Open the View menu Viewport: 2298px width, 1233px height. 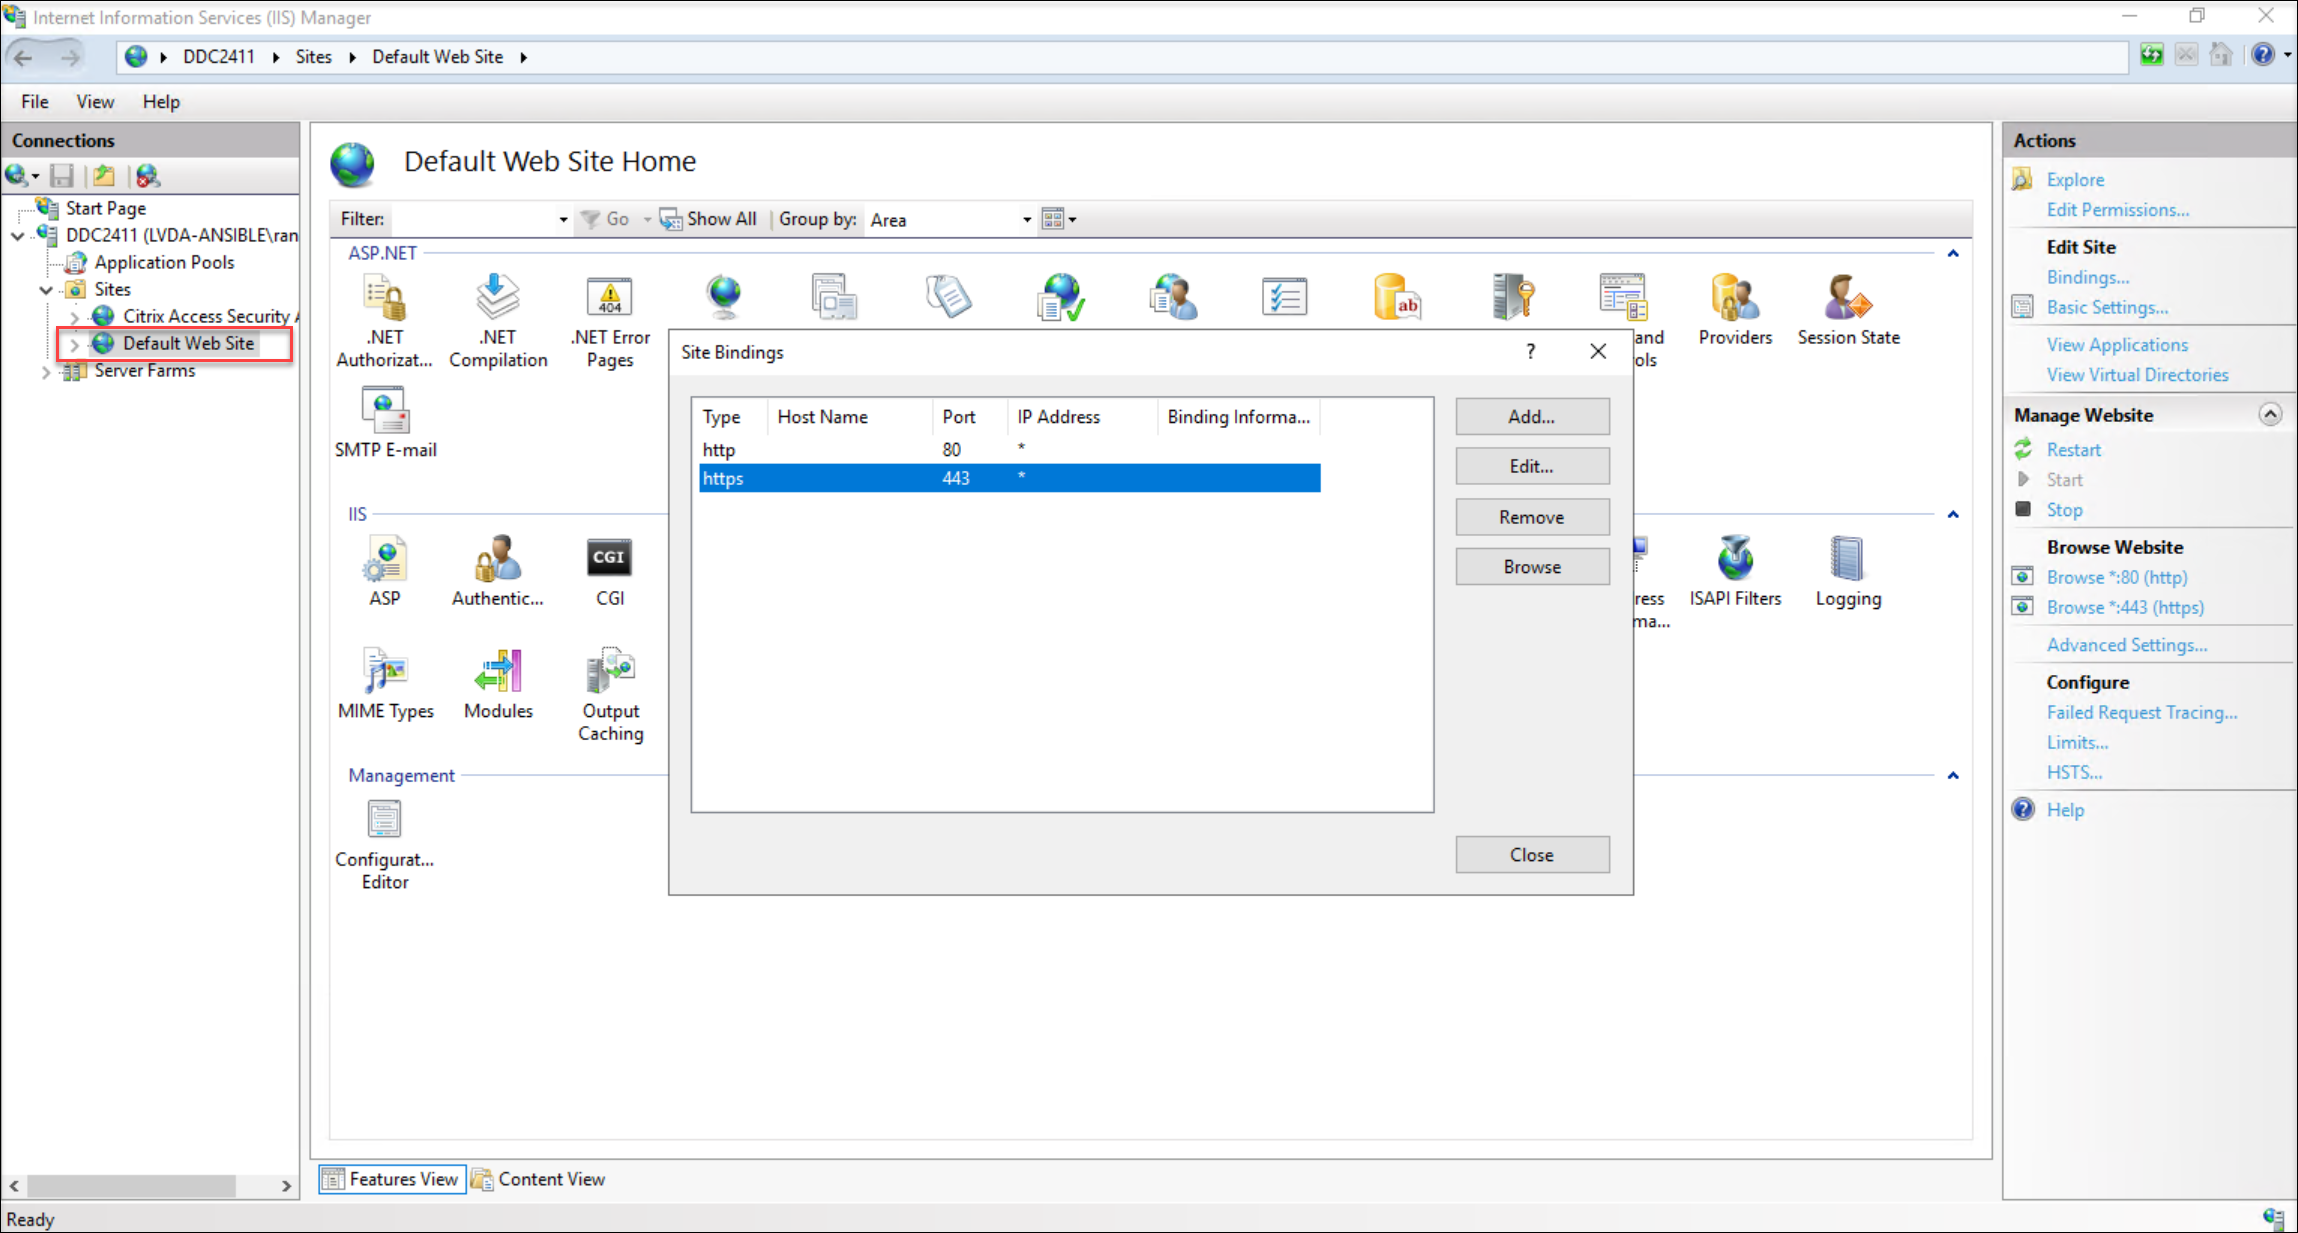pyautogui.click(x=94, y=101)
